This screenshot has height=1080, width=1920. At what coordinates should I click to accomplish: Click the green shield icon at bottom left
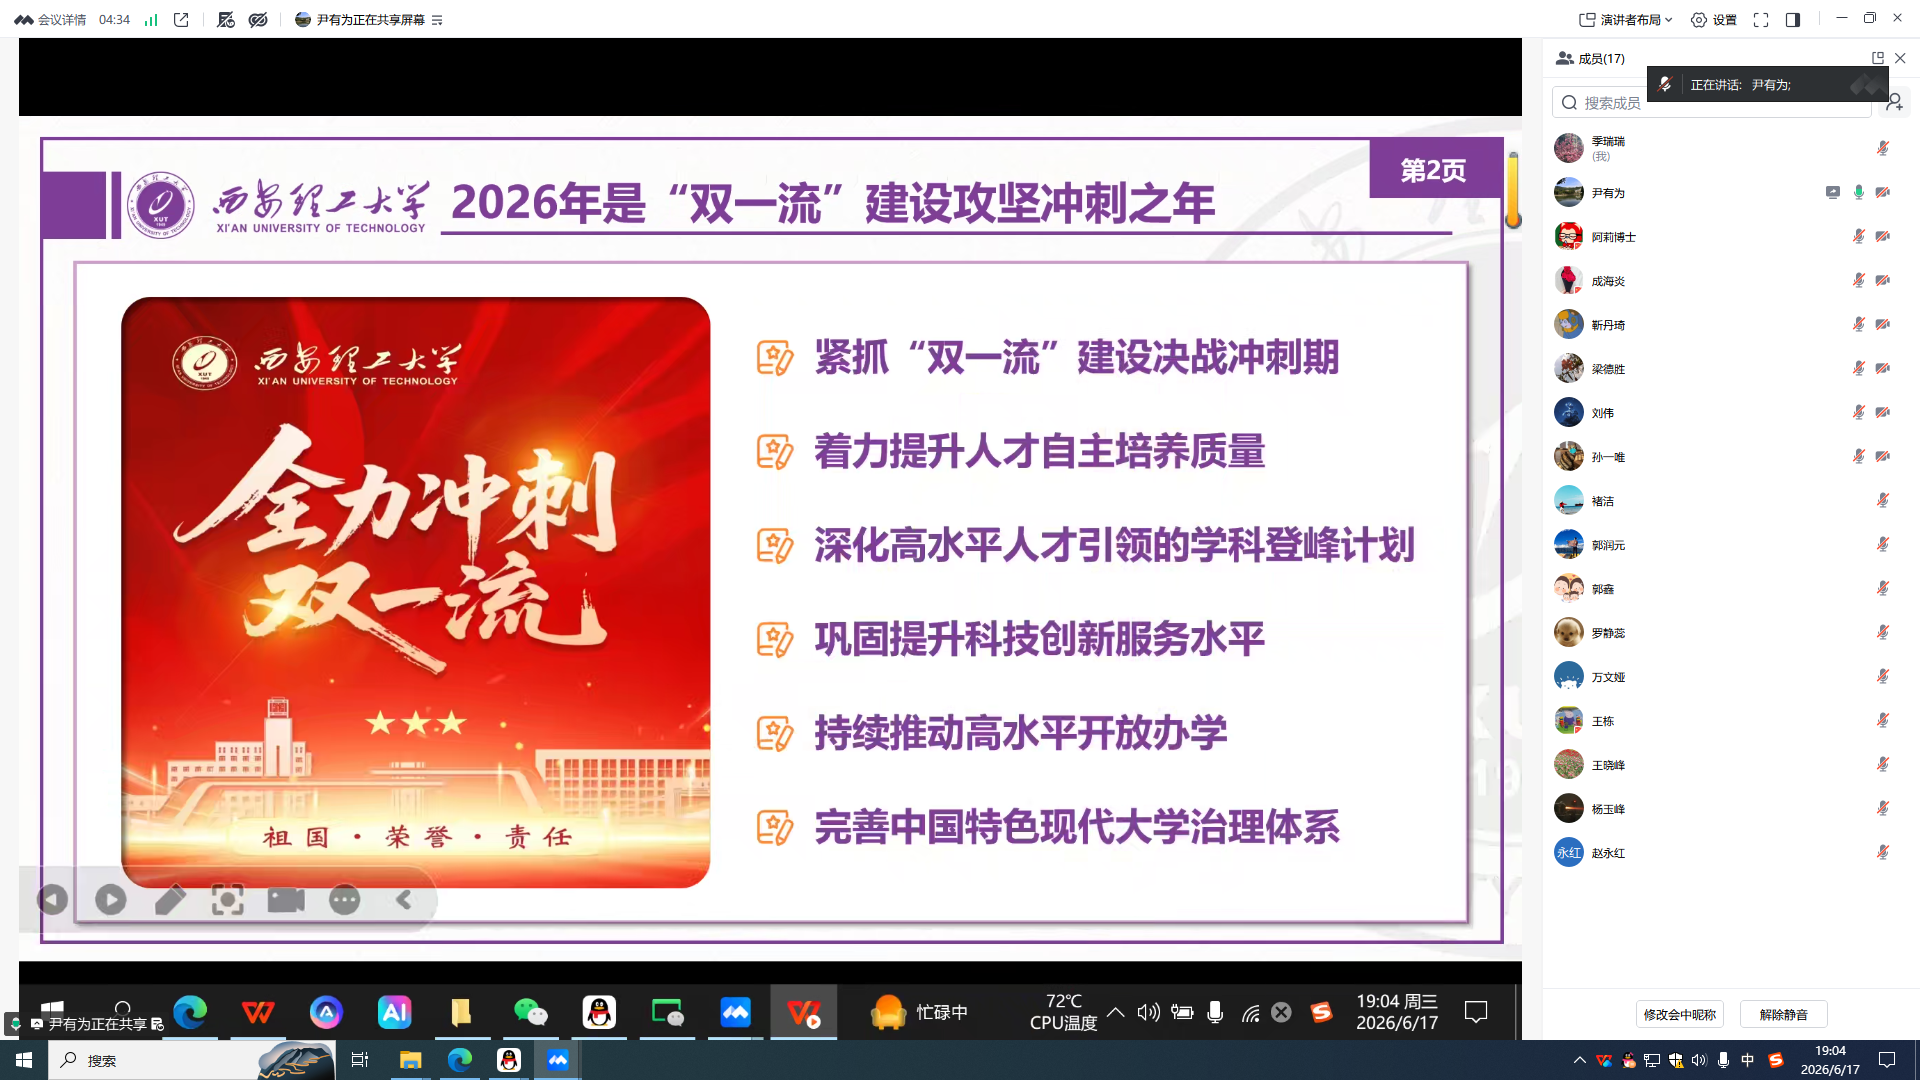click(15, 1024)
